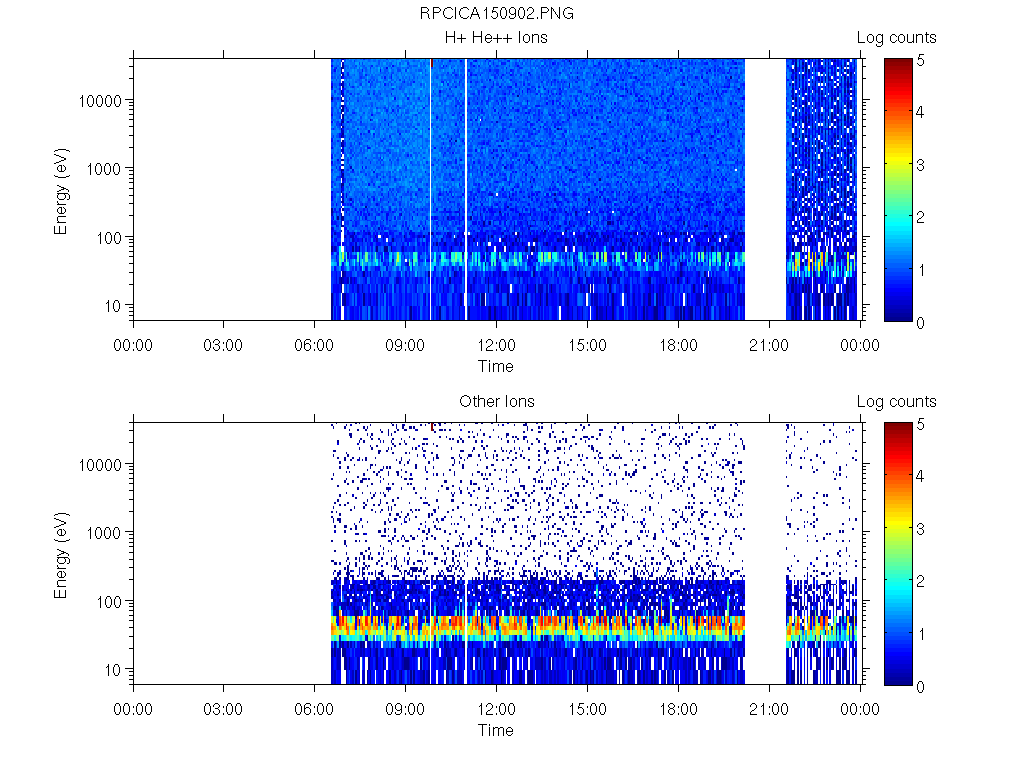Select the 'Other Ions' plot title
Viewport: 1024px width, 768px height.
coord(496,402)
